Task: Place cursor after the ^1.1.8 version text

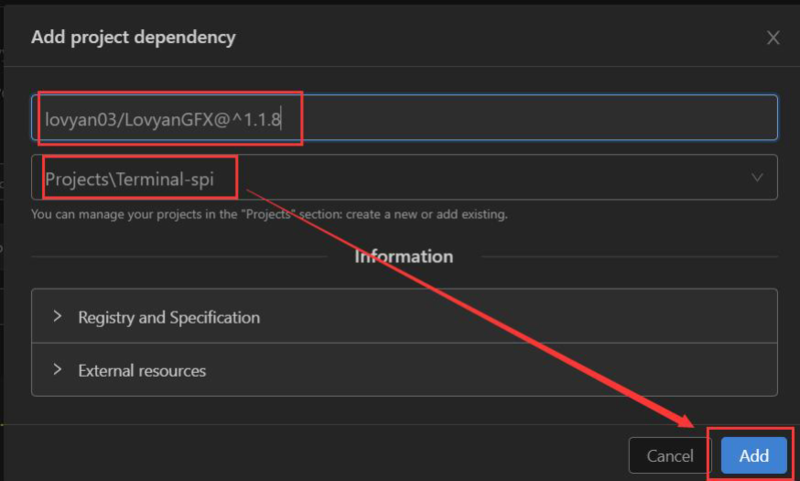Action: click(x=281, y=120)
